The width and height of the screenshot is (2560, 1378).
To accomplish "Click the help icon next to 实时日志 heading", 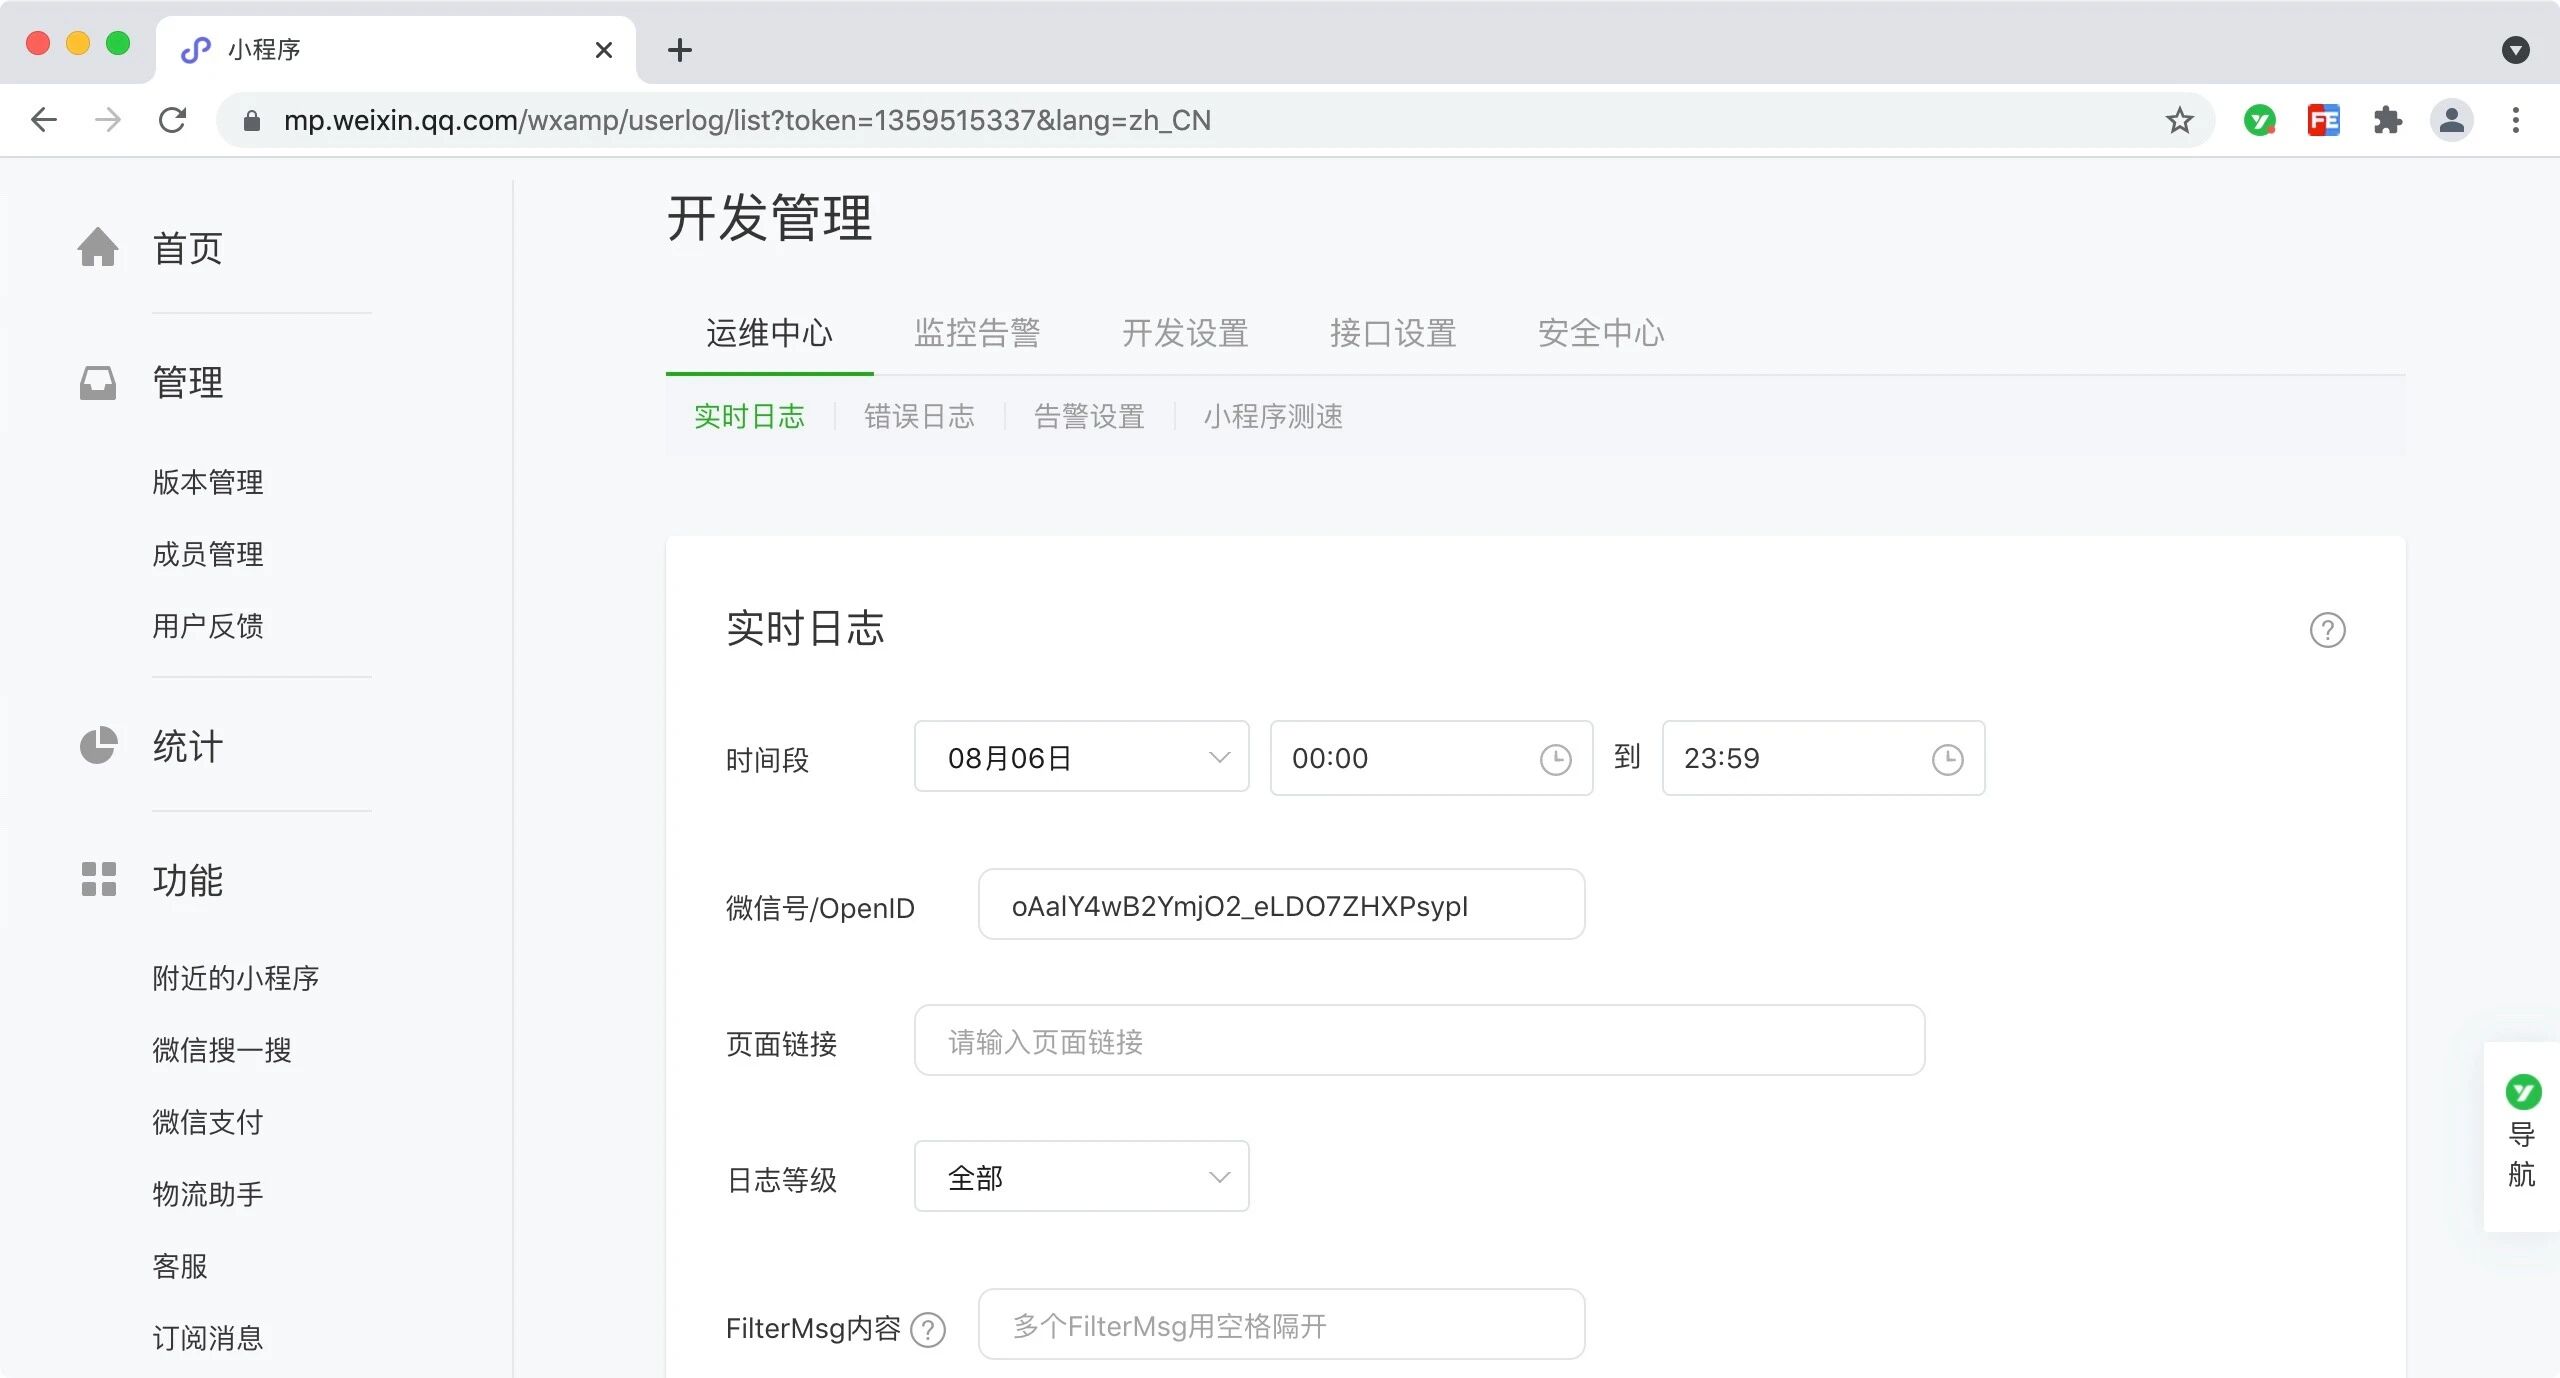I will [x=2327, y=630].
